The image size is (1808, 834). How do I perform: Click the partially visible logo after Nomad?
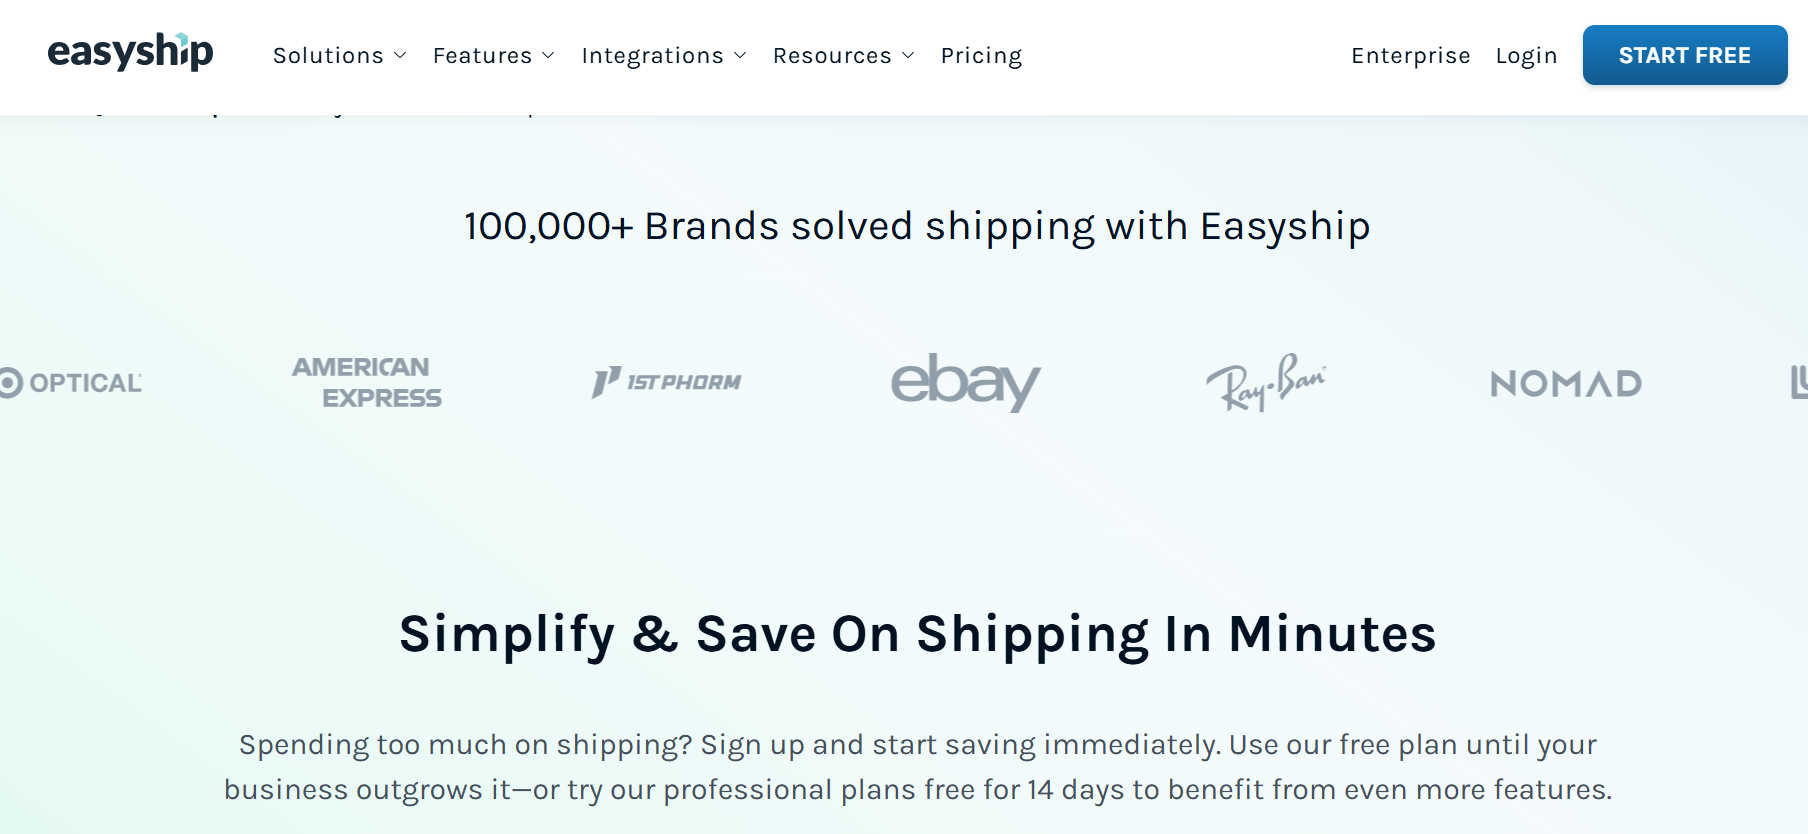pyautogui.click(x=1798, y=382)
